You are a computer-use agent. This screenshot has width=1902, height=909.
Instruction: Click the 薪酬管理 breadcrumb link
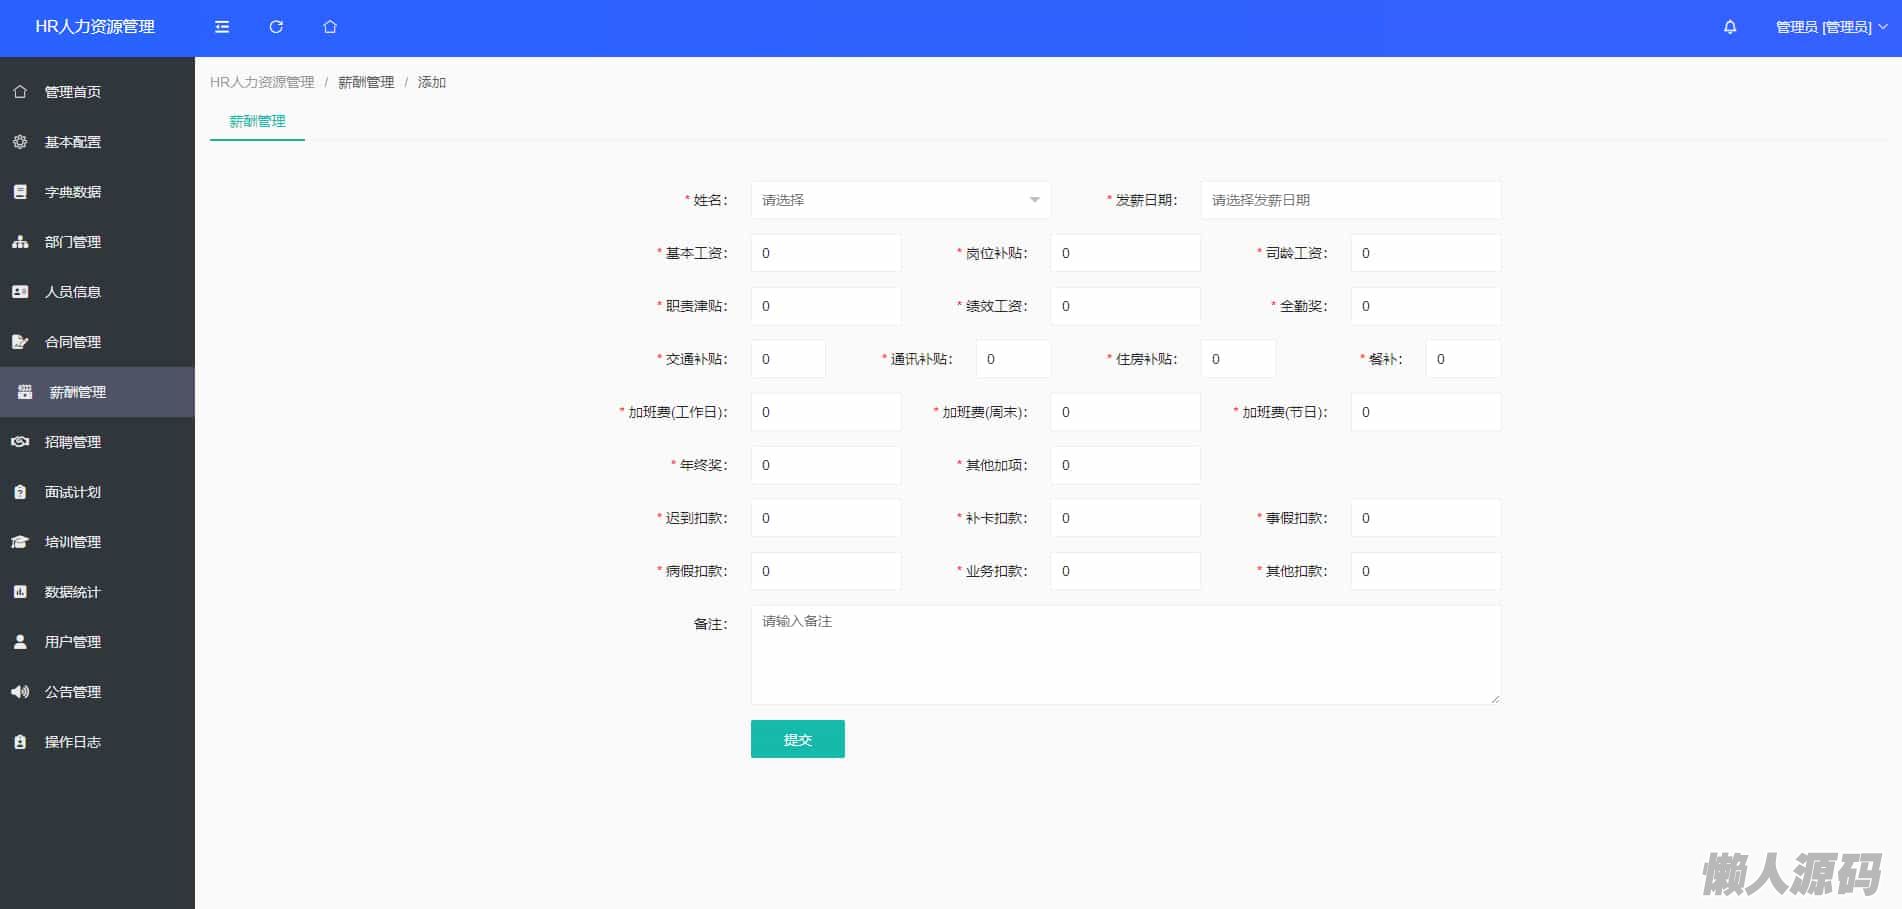point(366,82)
